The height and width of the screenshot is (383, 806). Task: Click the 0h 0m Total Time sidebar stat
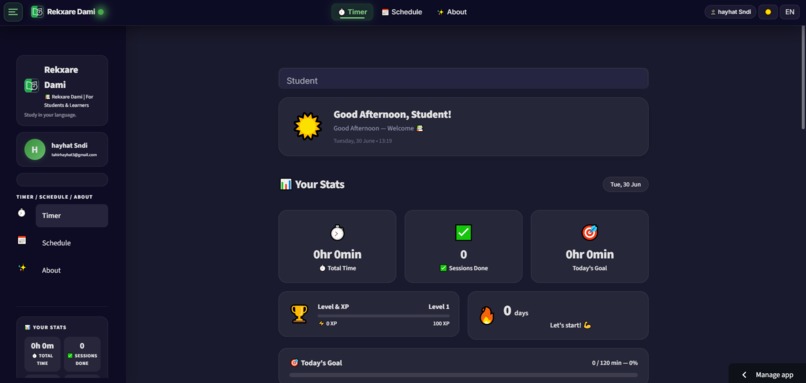tap(42, 354)
